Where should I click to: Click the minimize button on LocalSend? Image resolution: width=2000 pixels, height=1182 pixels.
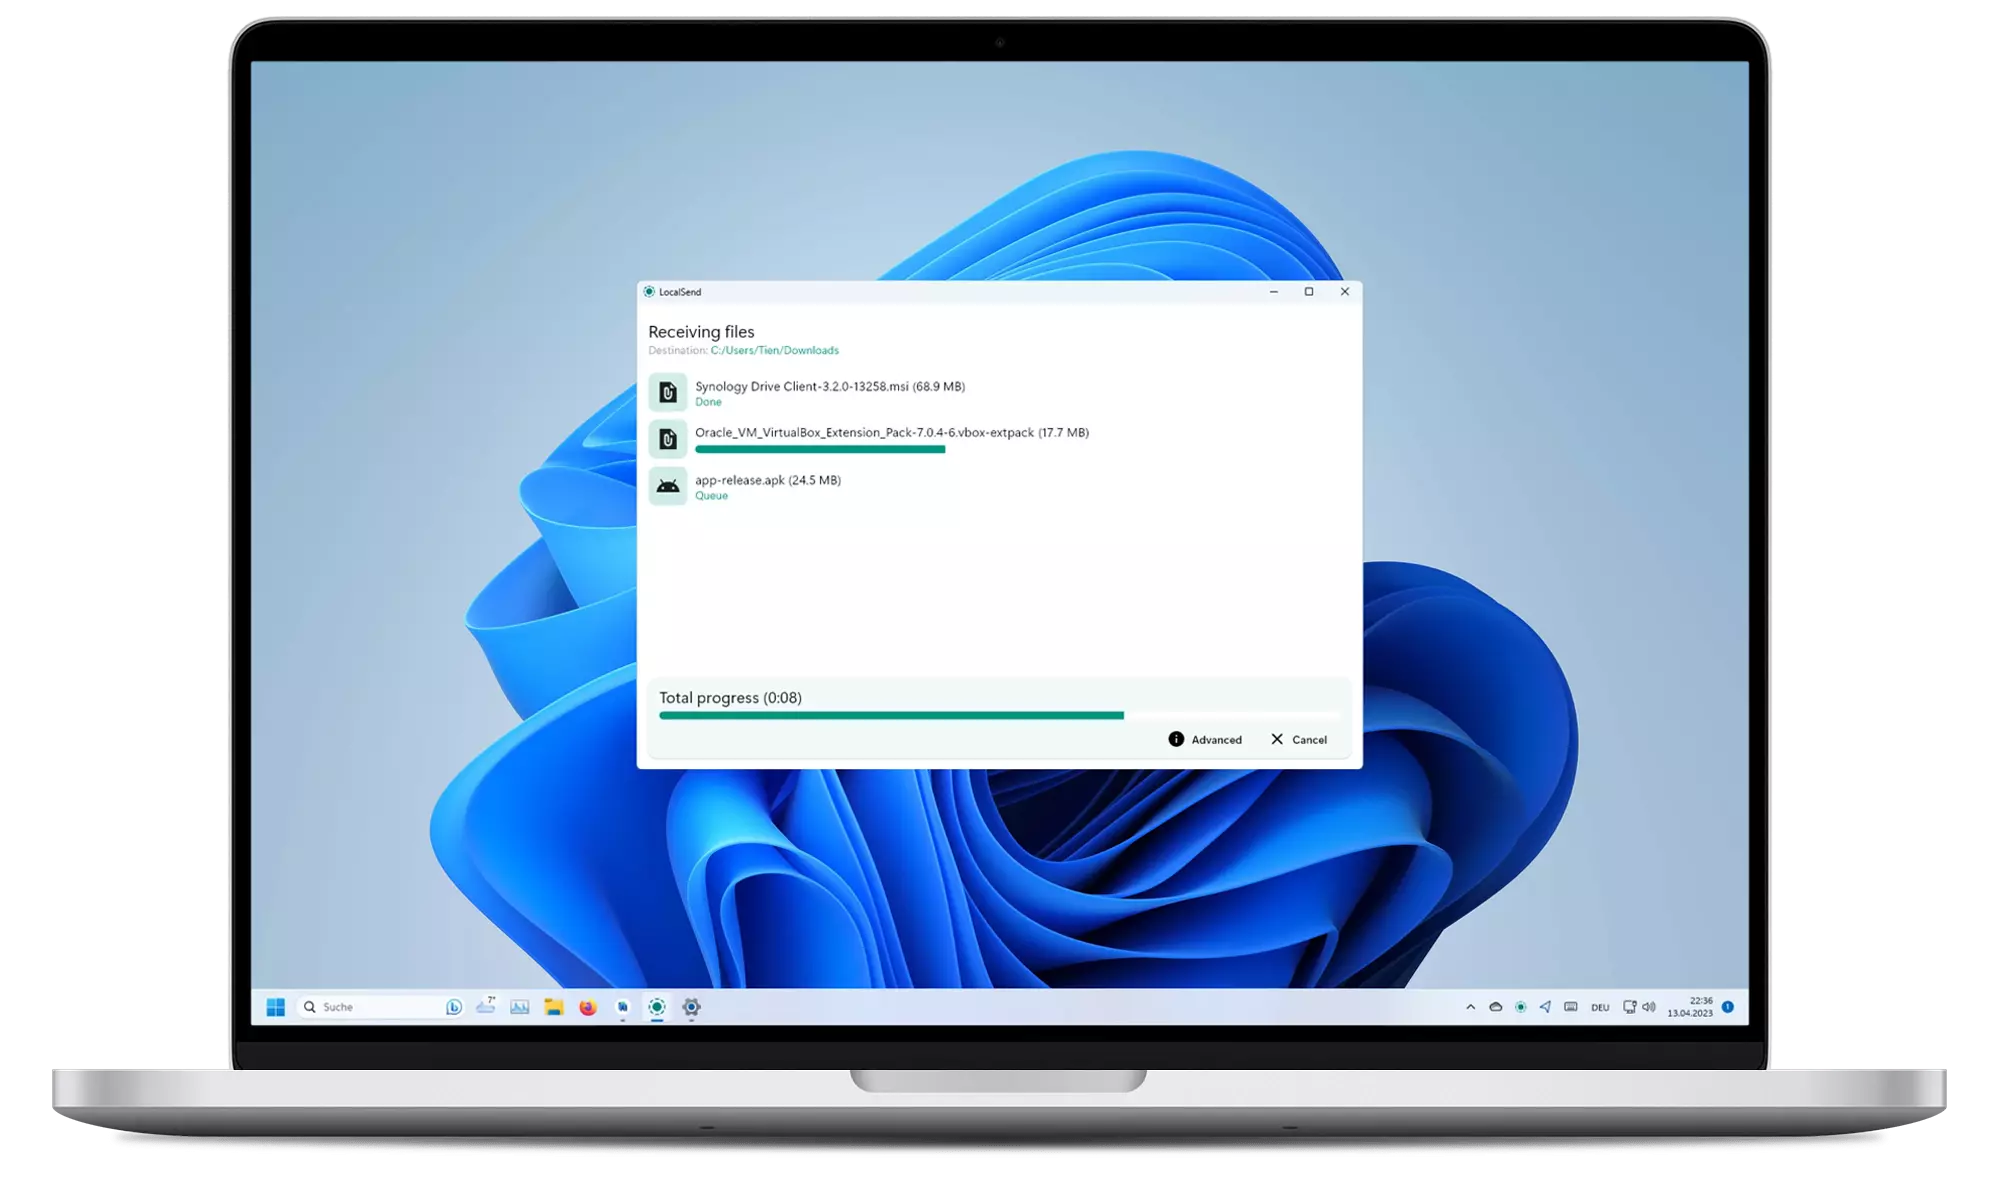tap(1273, 291)
